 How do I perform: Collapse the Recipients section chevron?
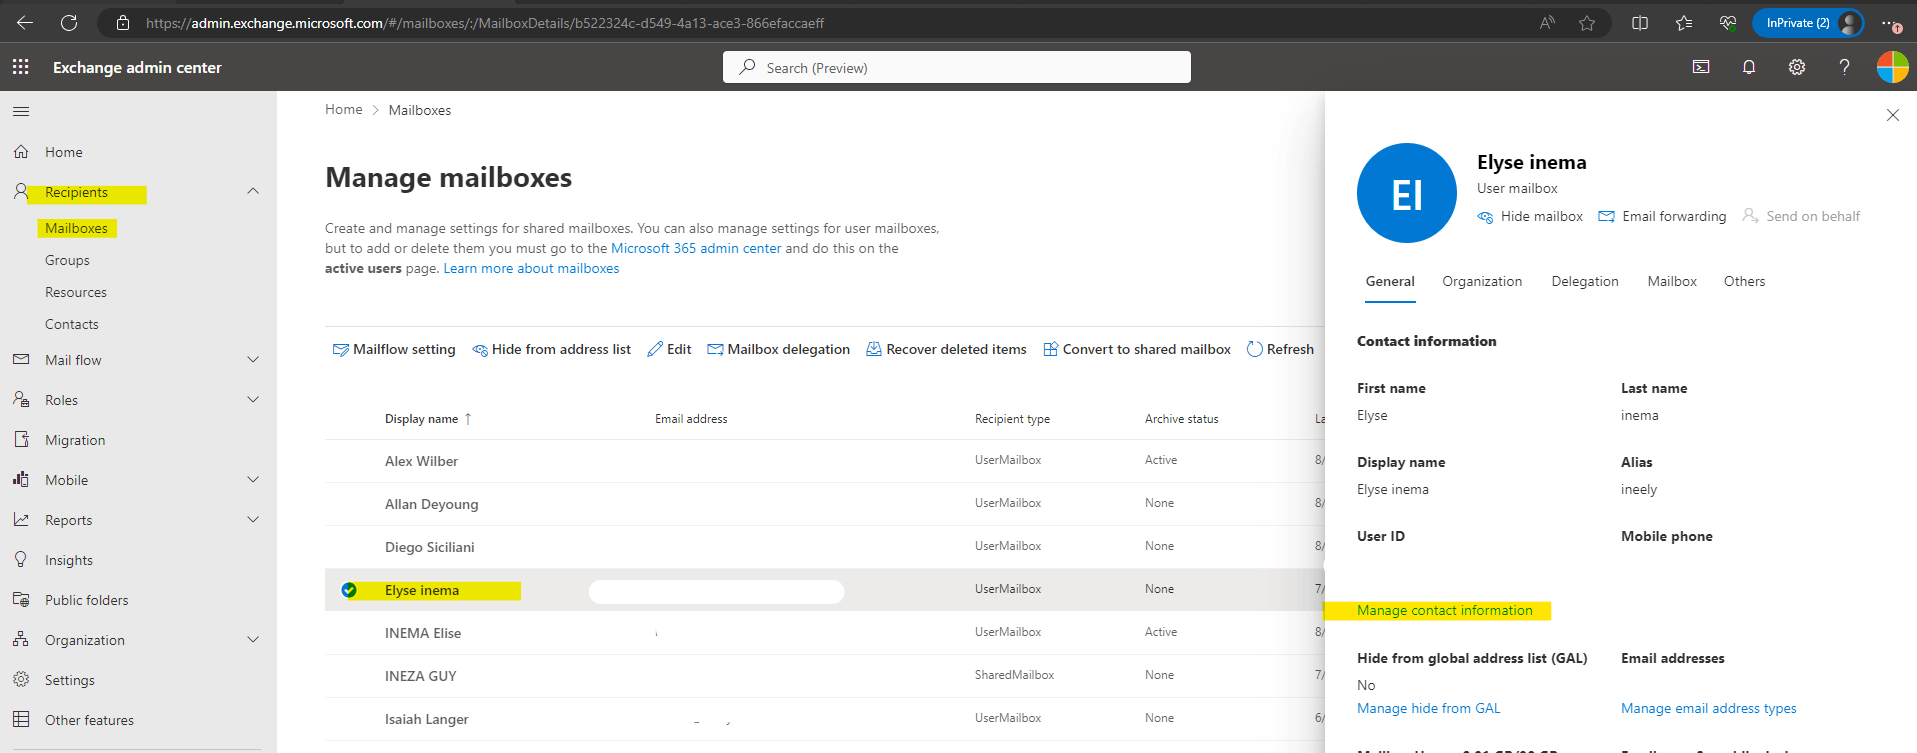pos(253,191)
